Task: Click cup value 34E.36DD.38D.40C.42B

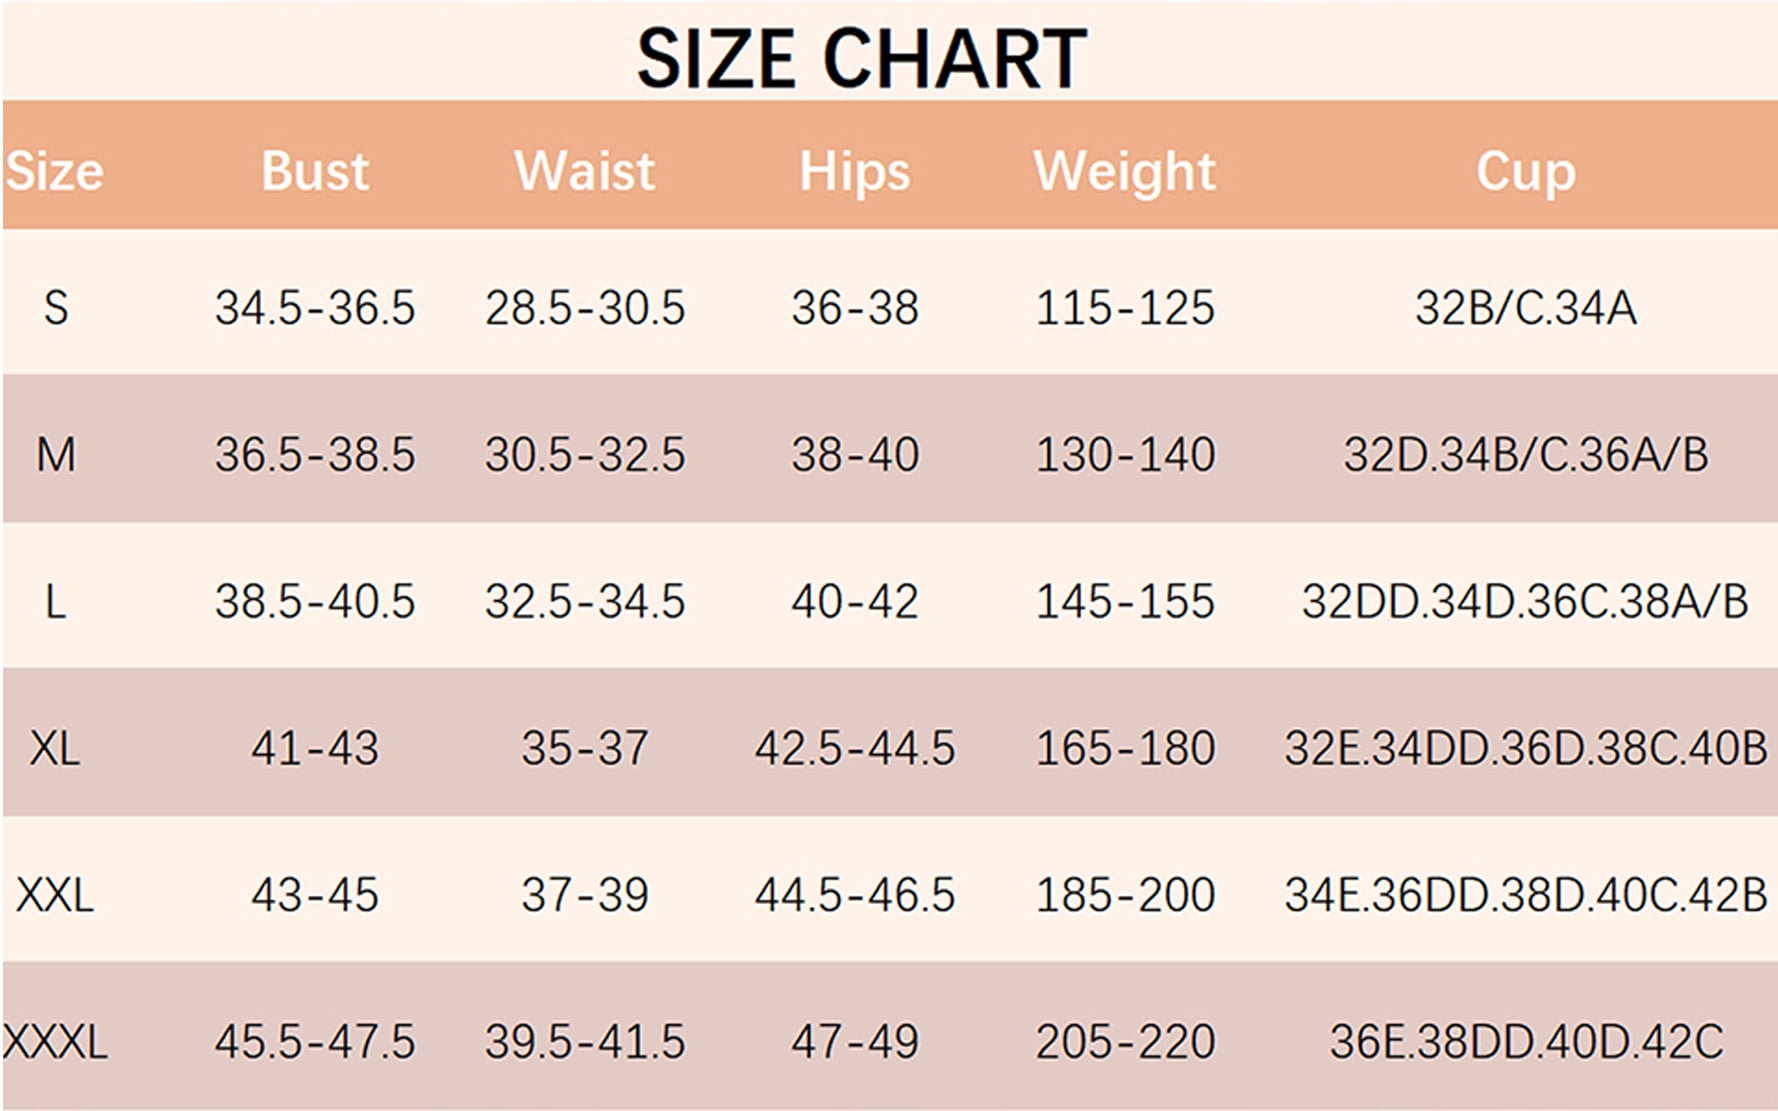Action: tap(1526, 895)
